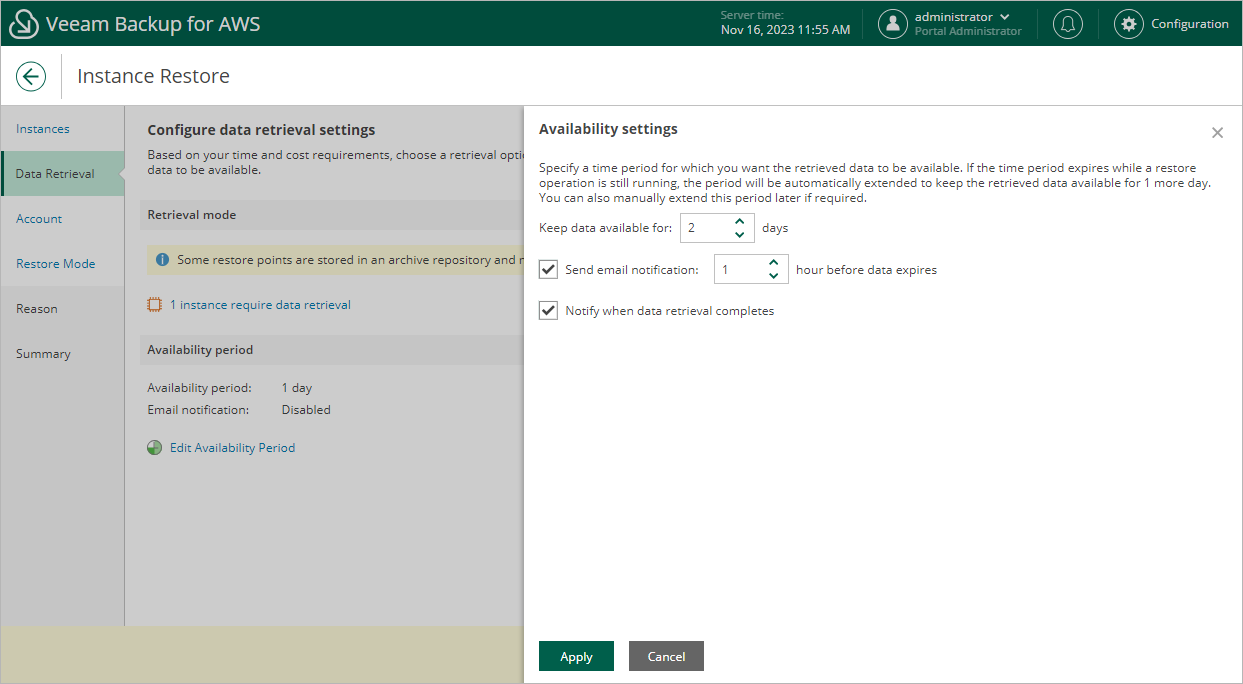Open the notifications bell
Image resolution: width=1243 pixels, height=684 pixels.
click(x=1068, y=24)
